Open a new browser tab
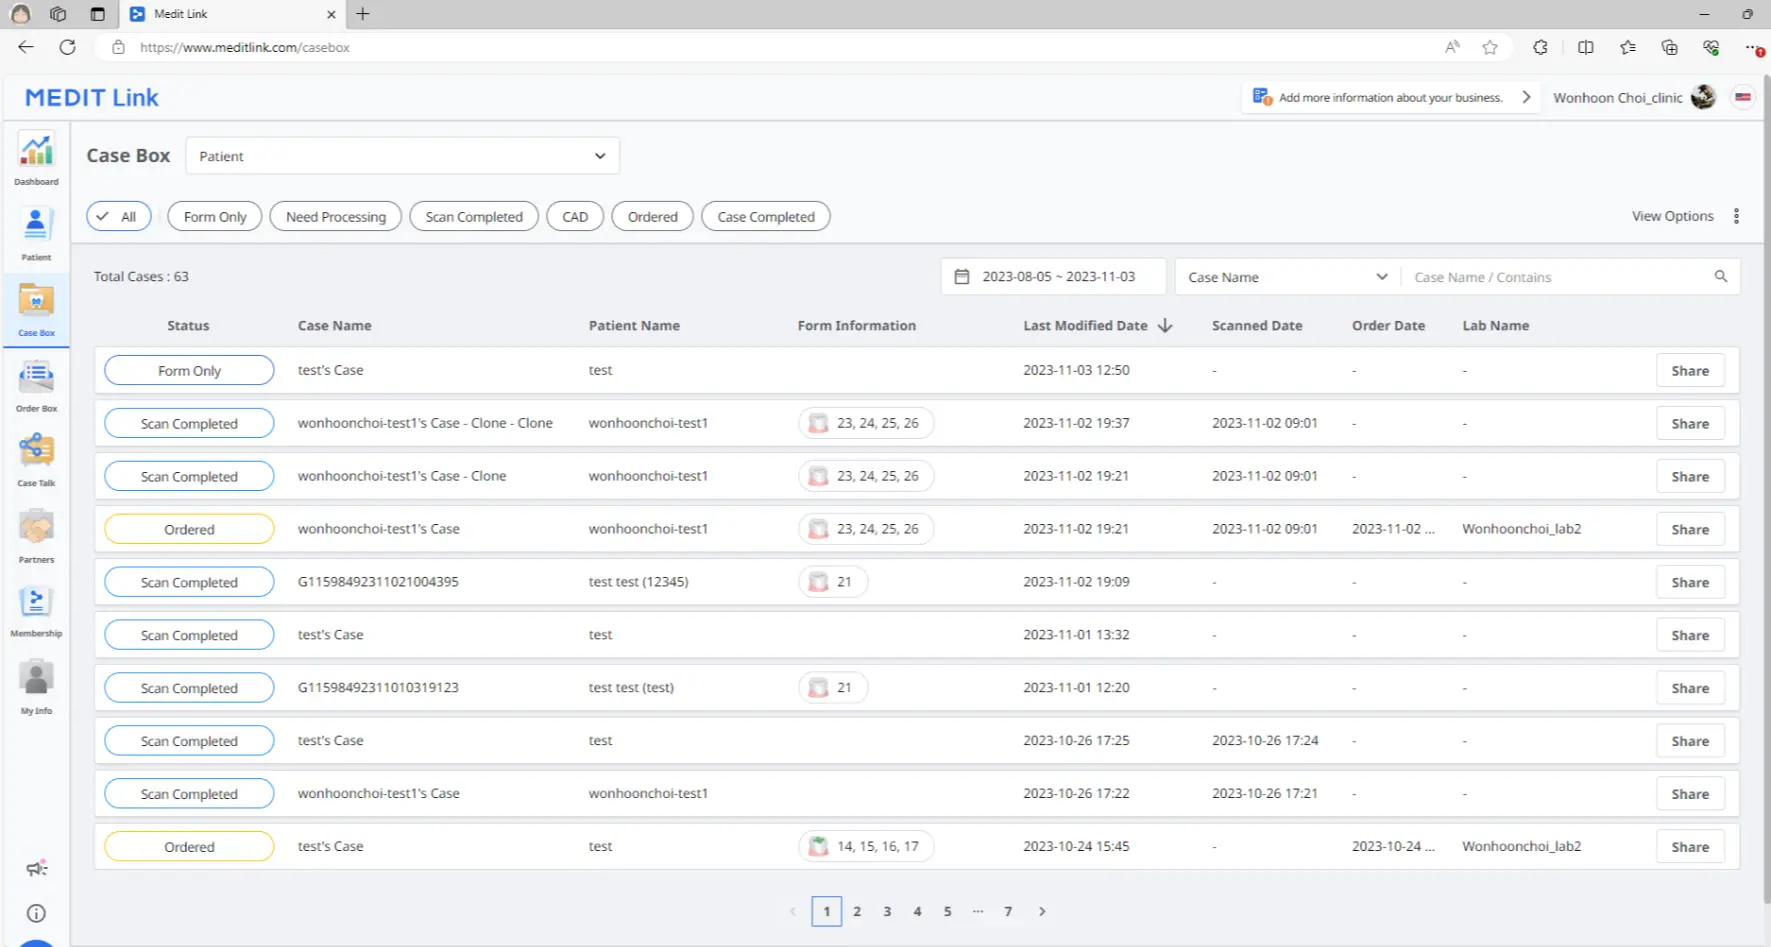 [363, 14]
